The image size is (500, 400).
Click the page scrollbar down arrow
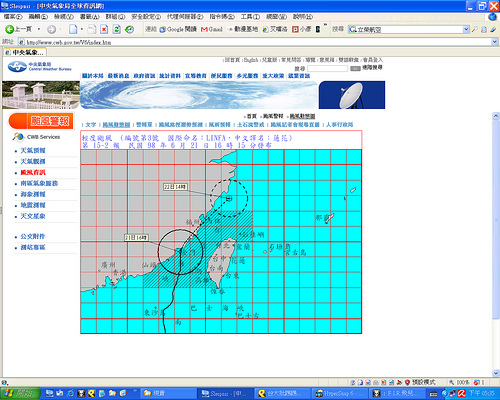pyautogui.click(x=496, y=373)
